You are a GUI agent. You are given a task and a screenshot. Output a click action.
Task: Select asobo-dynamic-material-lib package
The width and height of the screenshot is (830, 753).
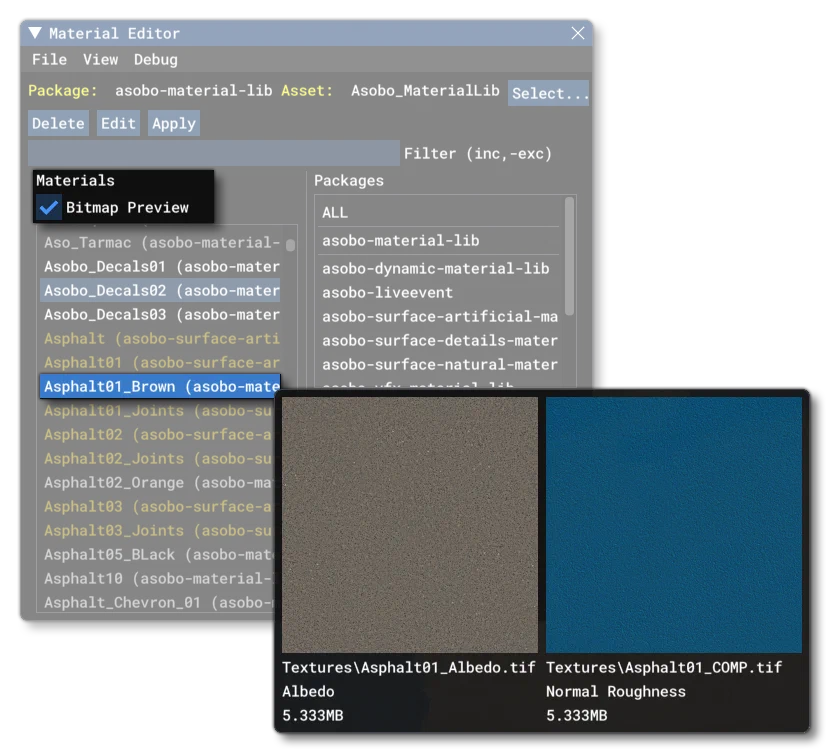click(x=439, y=268)
